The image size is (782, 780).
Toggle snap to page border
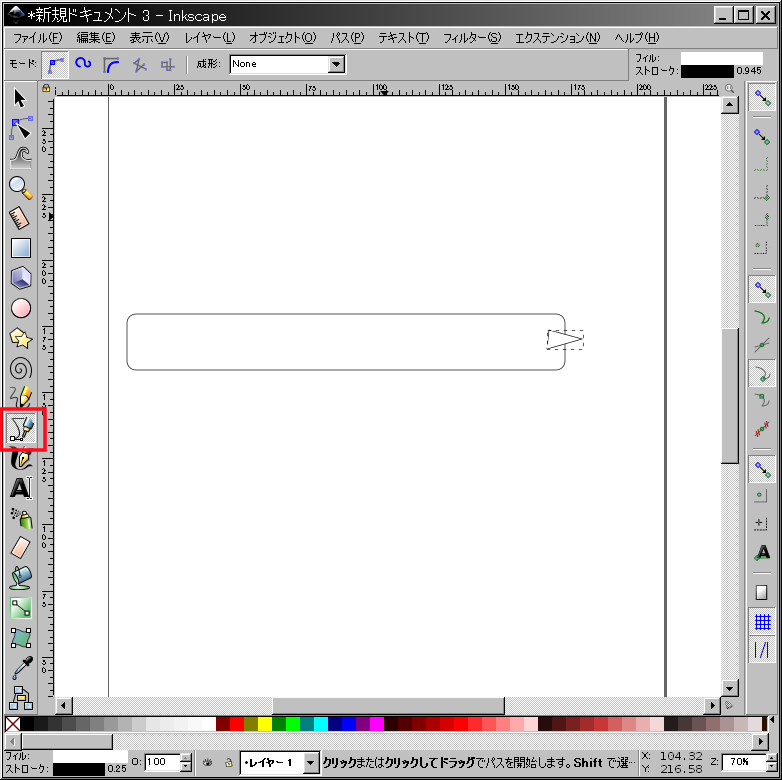(762, 592)
